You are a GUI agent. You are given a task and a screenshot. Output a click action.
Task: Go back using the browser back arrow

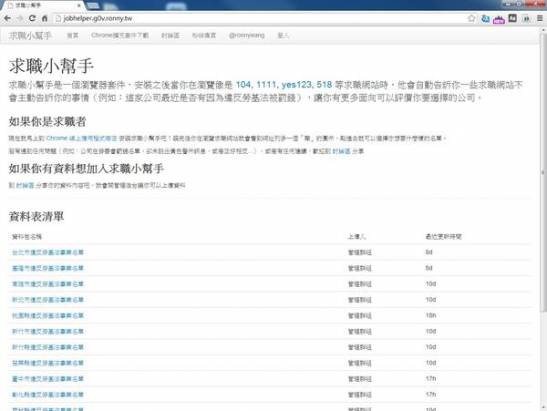click(7, 18)
